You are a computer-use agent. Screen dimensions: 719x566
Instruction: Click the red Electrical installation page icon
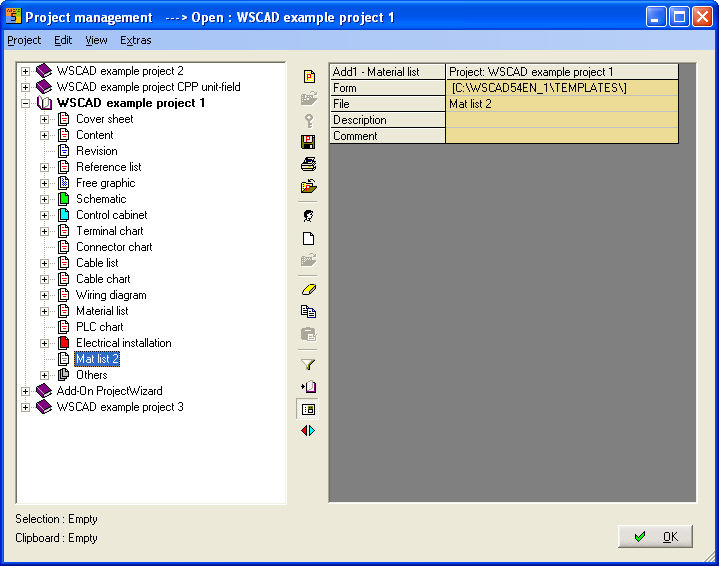(x=64, y=343)
